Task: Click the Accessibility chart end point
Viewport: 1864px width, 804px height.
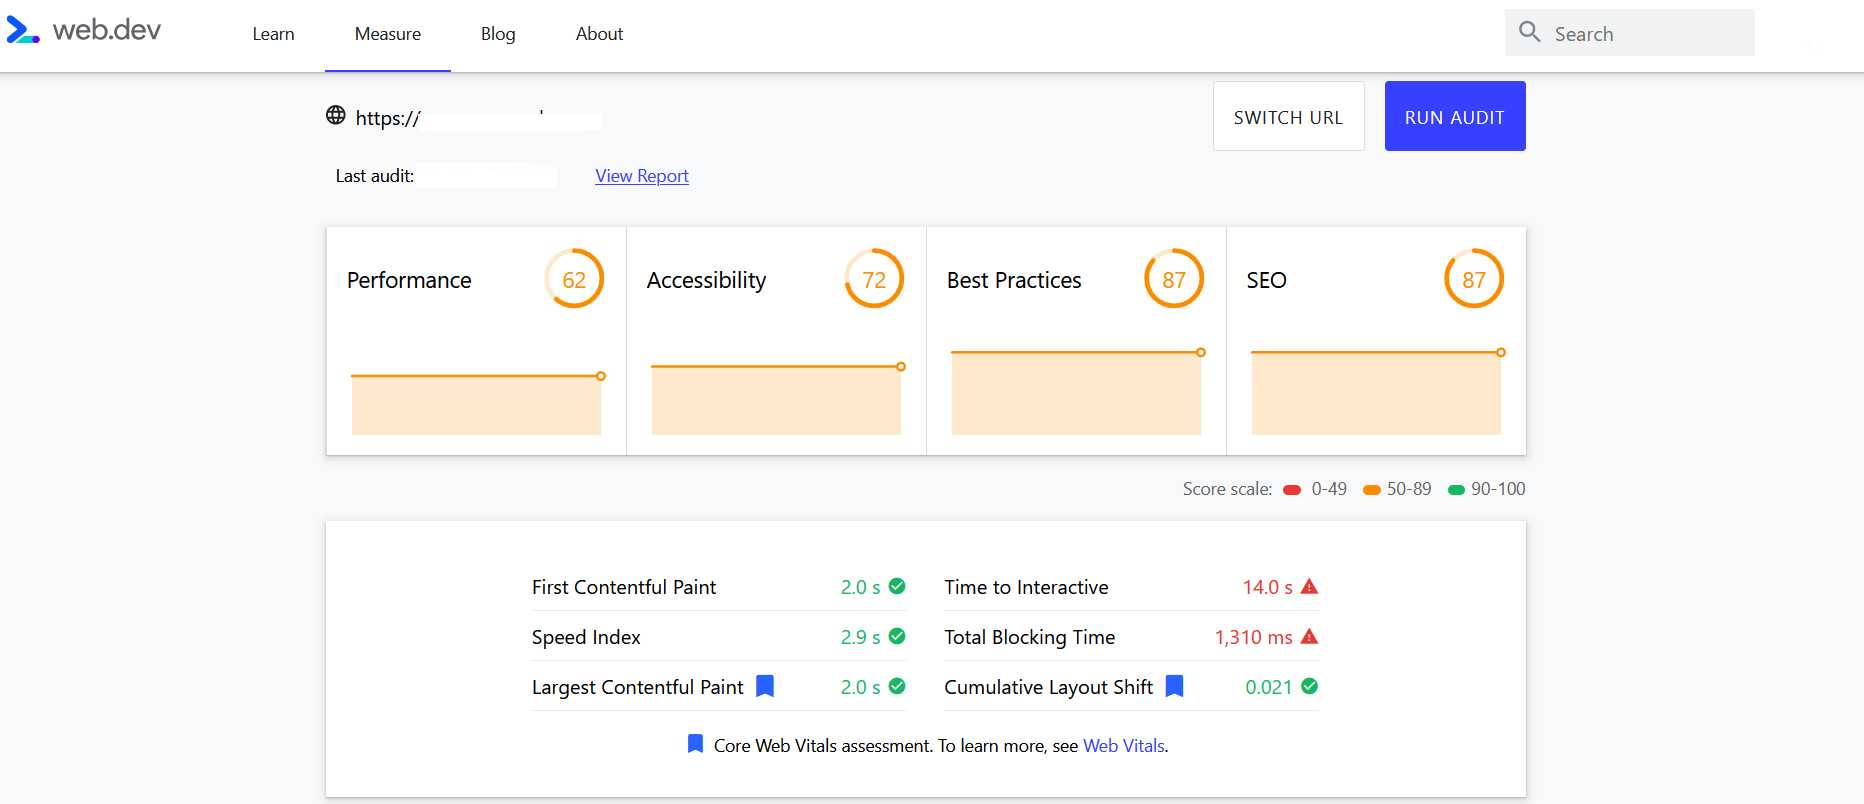Action: [901, 367]
